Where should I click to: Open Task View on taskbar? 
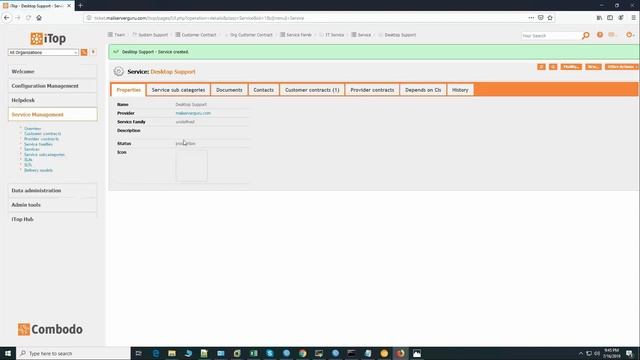click(x=138, y=353)
